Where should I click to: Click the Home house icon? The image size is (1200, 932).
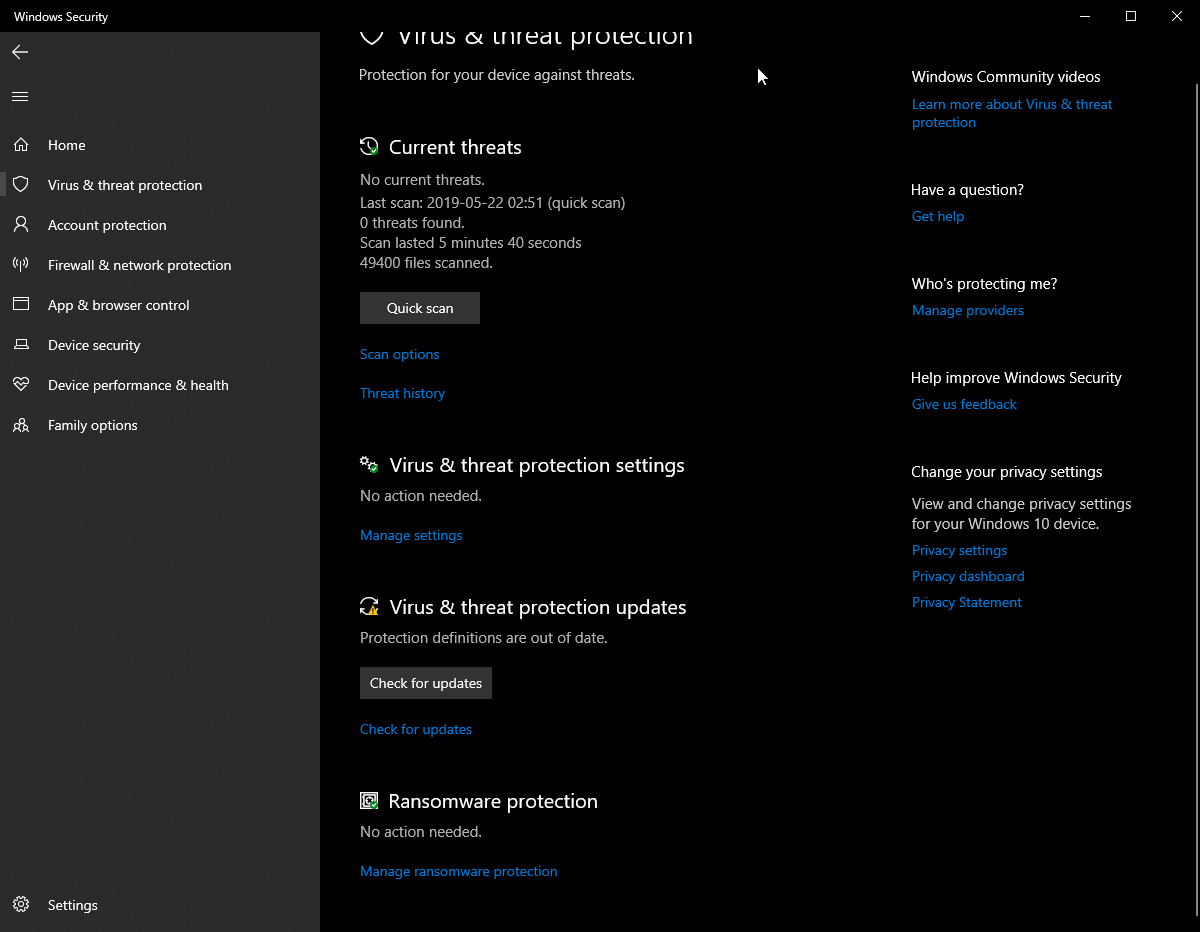pyautogui.click(x=21, y=145)
